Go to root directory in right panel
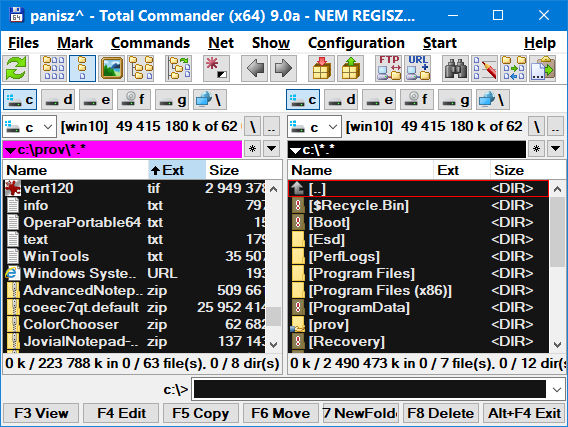The width and height of the screenshot is (568, 427). 536,127
